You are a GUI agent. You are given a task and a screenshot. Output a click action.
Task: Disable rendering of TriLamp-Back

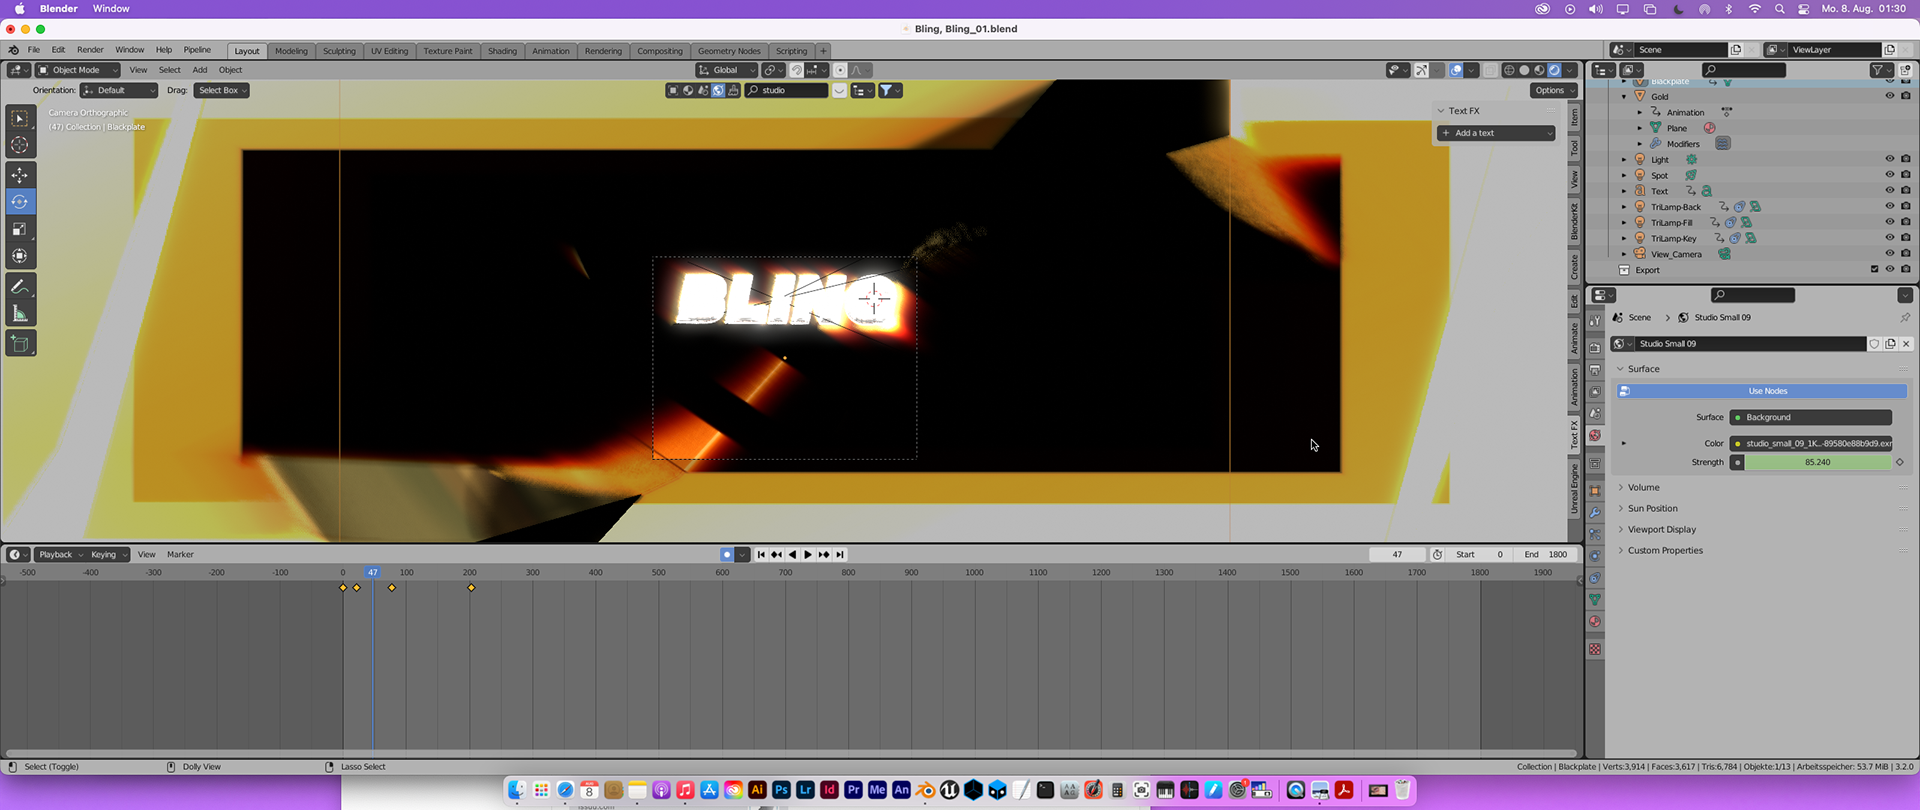click(x=1906, y=207)
